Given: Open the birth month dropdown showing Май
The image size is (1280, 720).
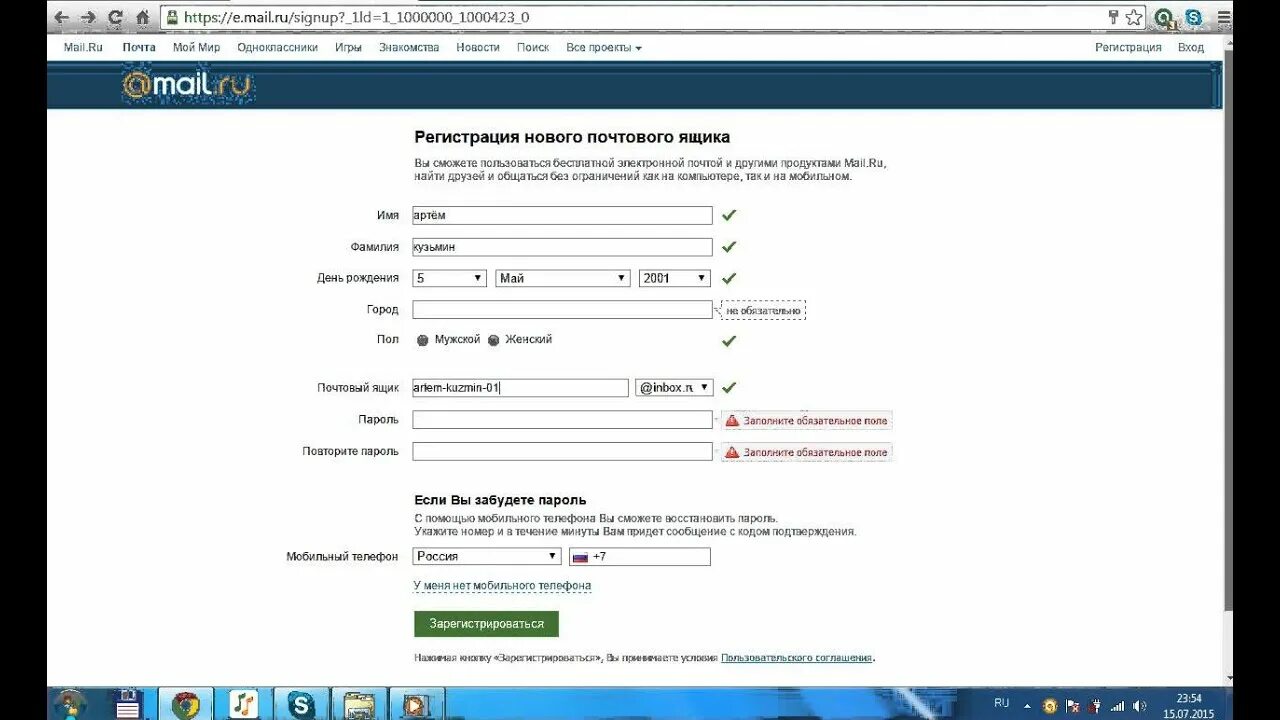Looking at the screenshot, I should (x=563, y=278).
